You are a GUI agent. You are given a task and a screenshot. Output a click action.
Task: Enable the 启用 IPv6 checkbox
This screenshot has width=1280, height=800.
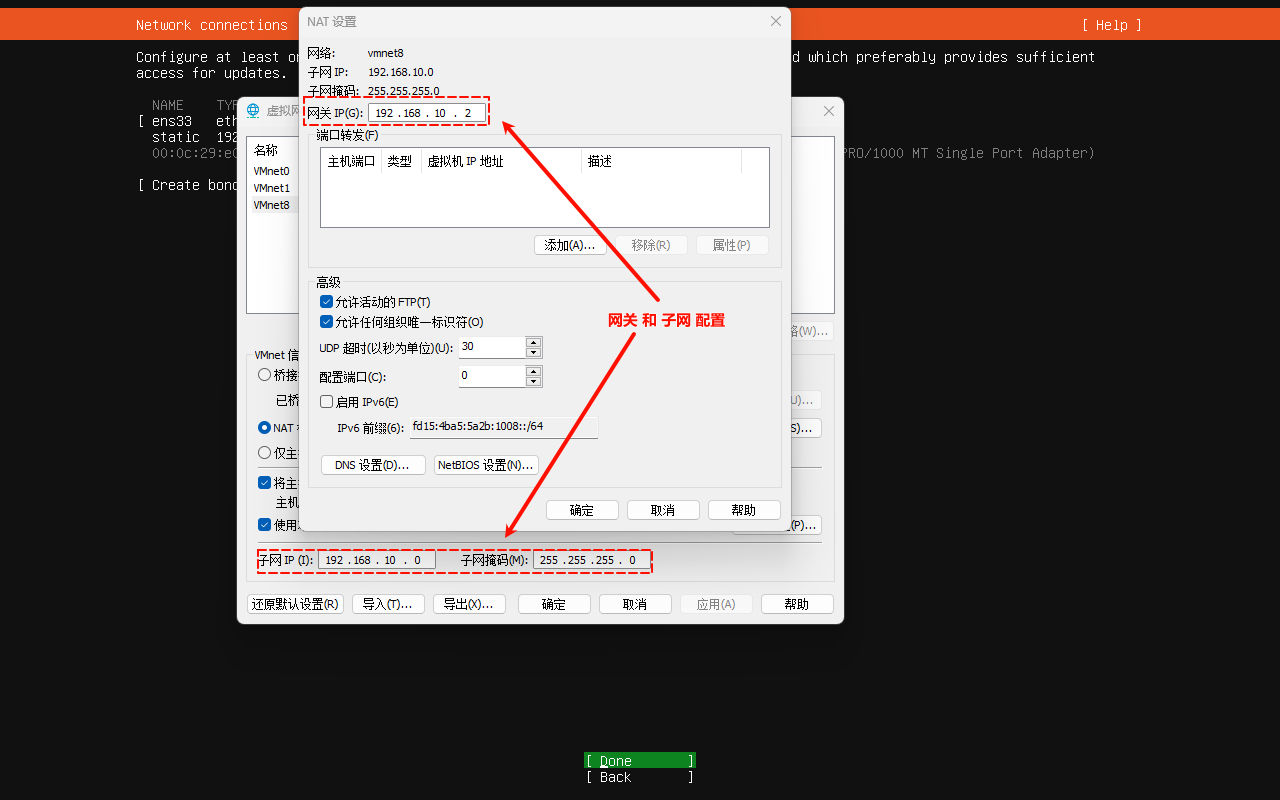[x=326, y=402]
